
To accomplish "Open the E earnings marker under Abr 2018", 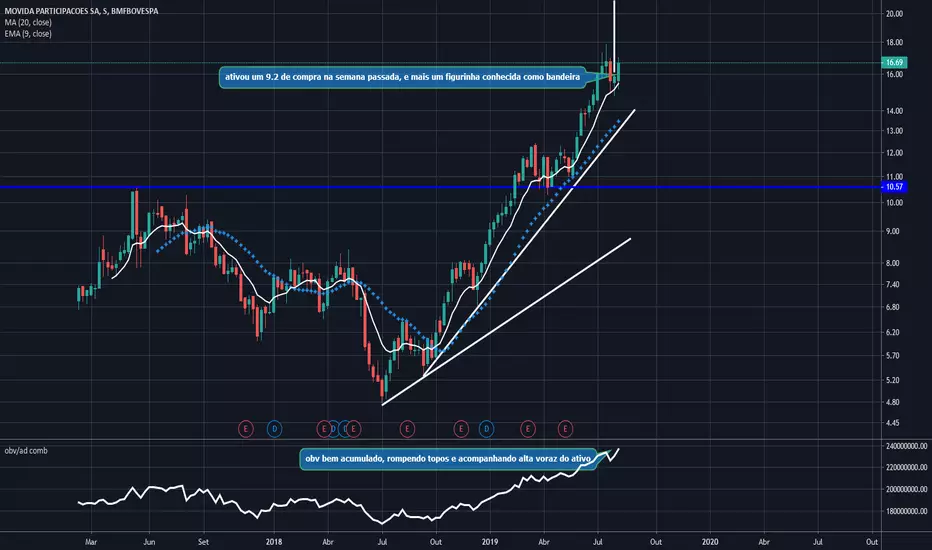I will [323, 428].
